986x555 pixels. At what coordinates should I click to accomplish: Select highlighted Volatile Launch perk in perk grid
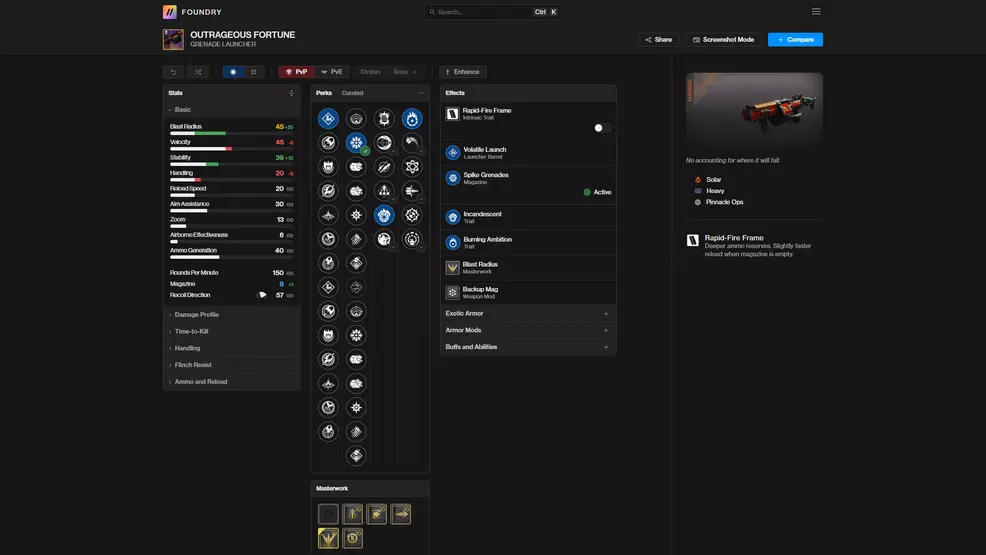tap(328, 119)
